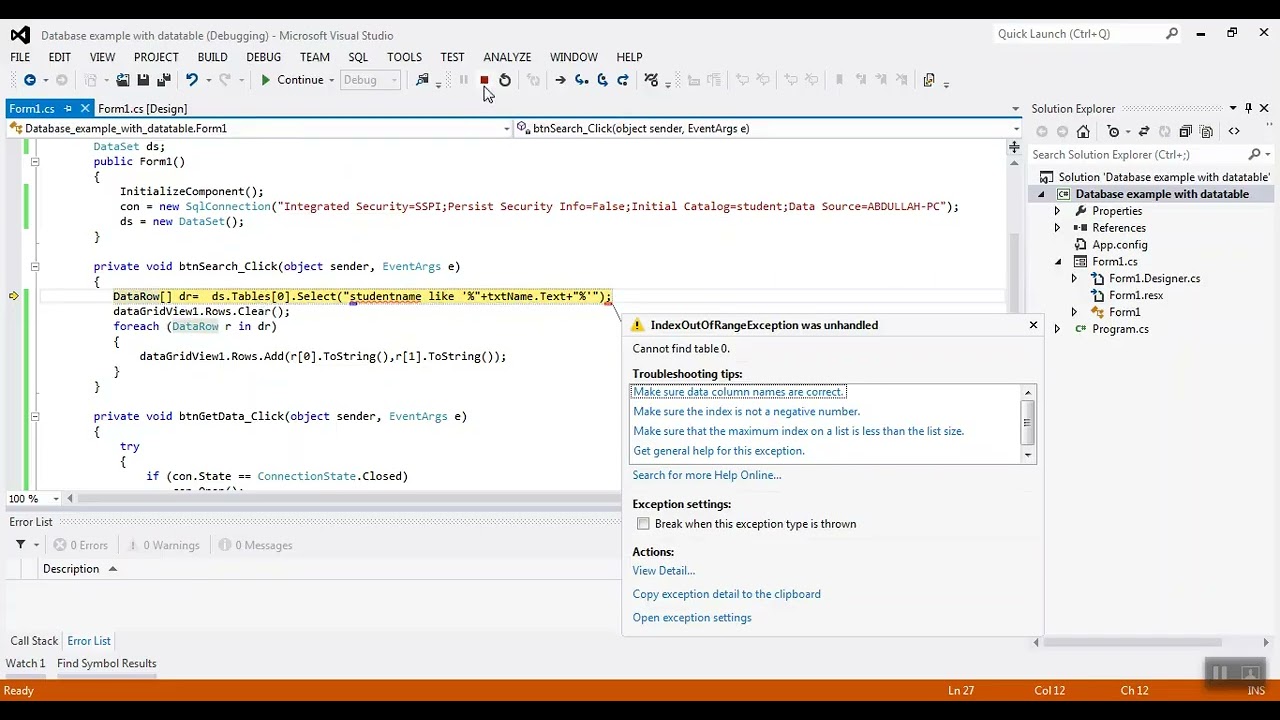The image size is (1280, 720).
Task: Click View Code icon in Solution Explorer
Action: coord(1234,131)
